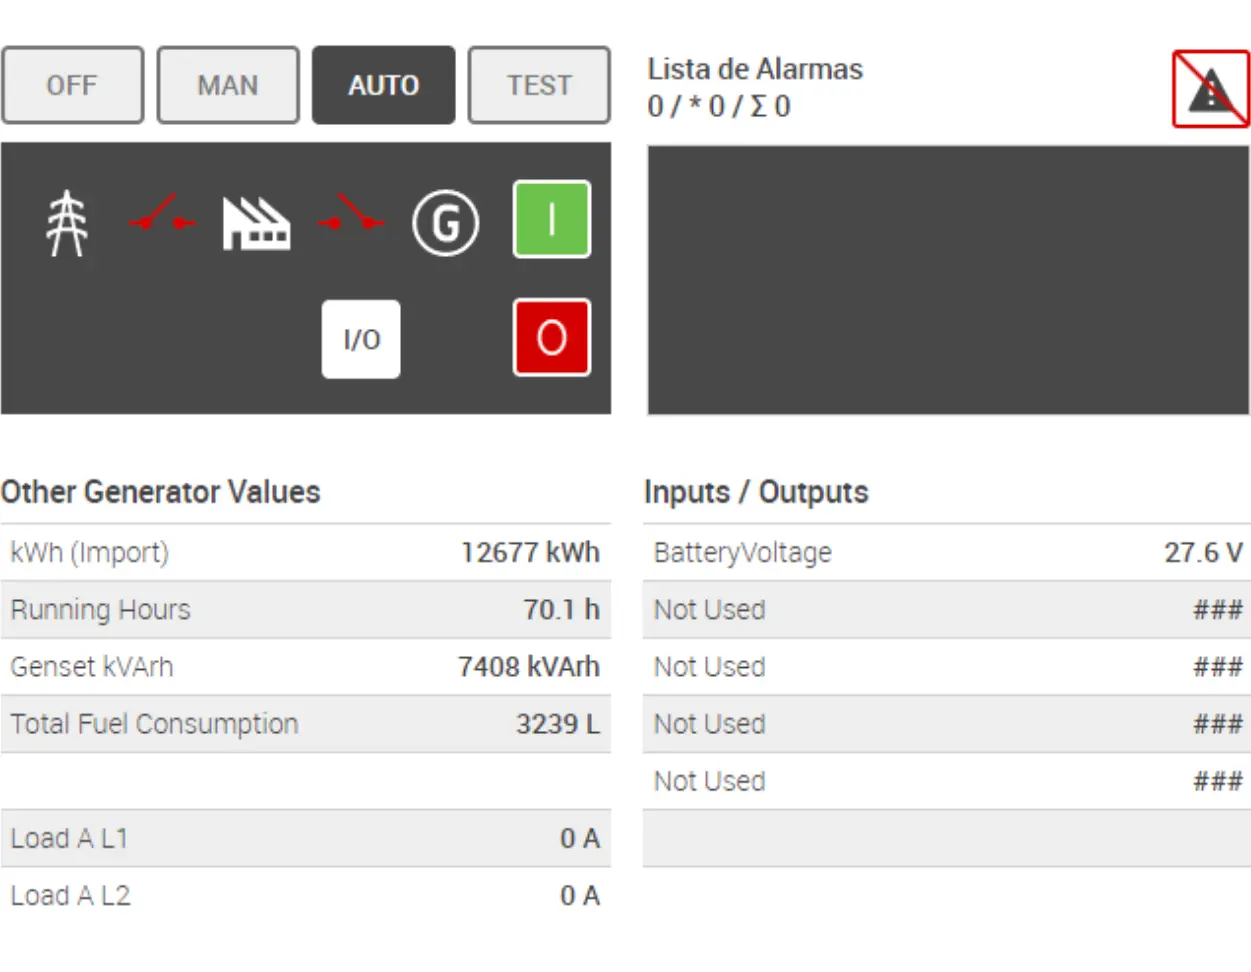Click the generator G circle icon

click(x=445, y=223)
